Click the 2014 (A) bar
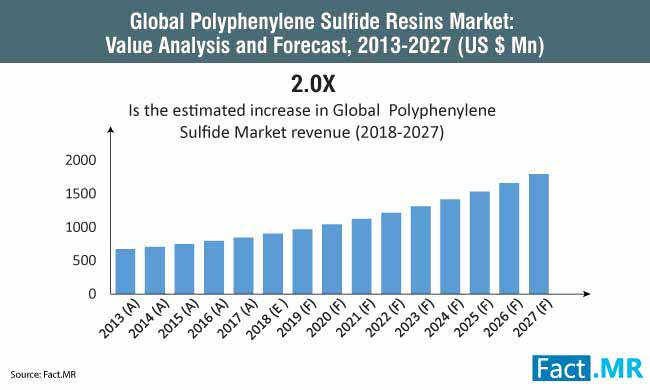This screenshot has width=650, height=390. [155, 270]
